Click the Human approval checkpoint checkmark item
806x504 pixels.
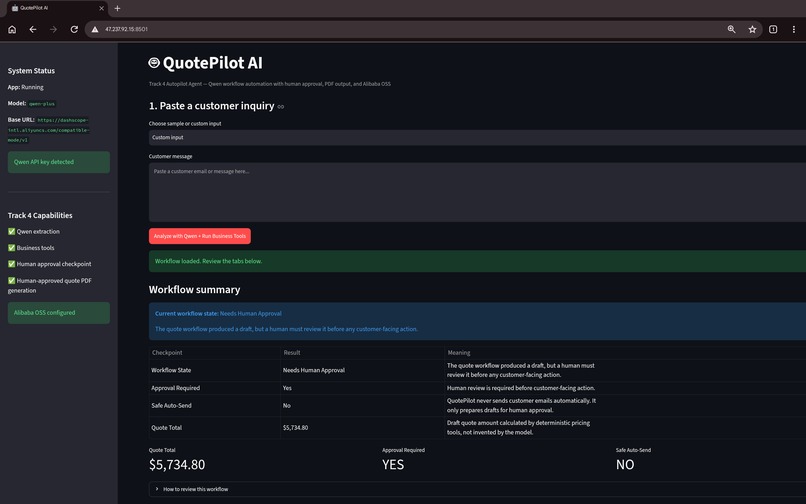click(49, 264)
